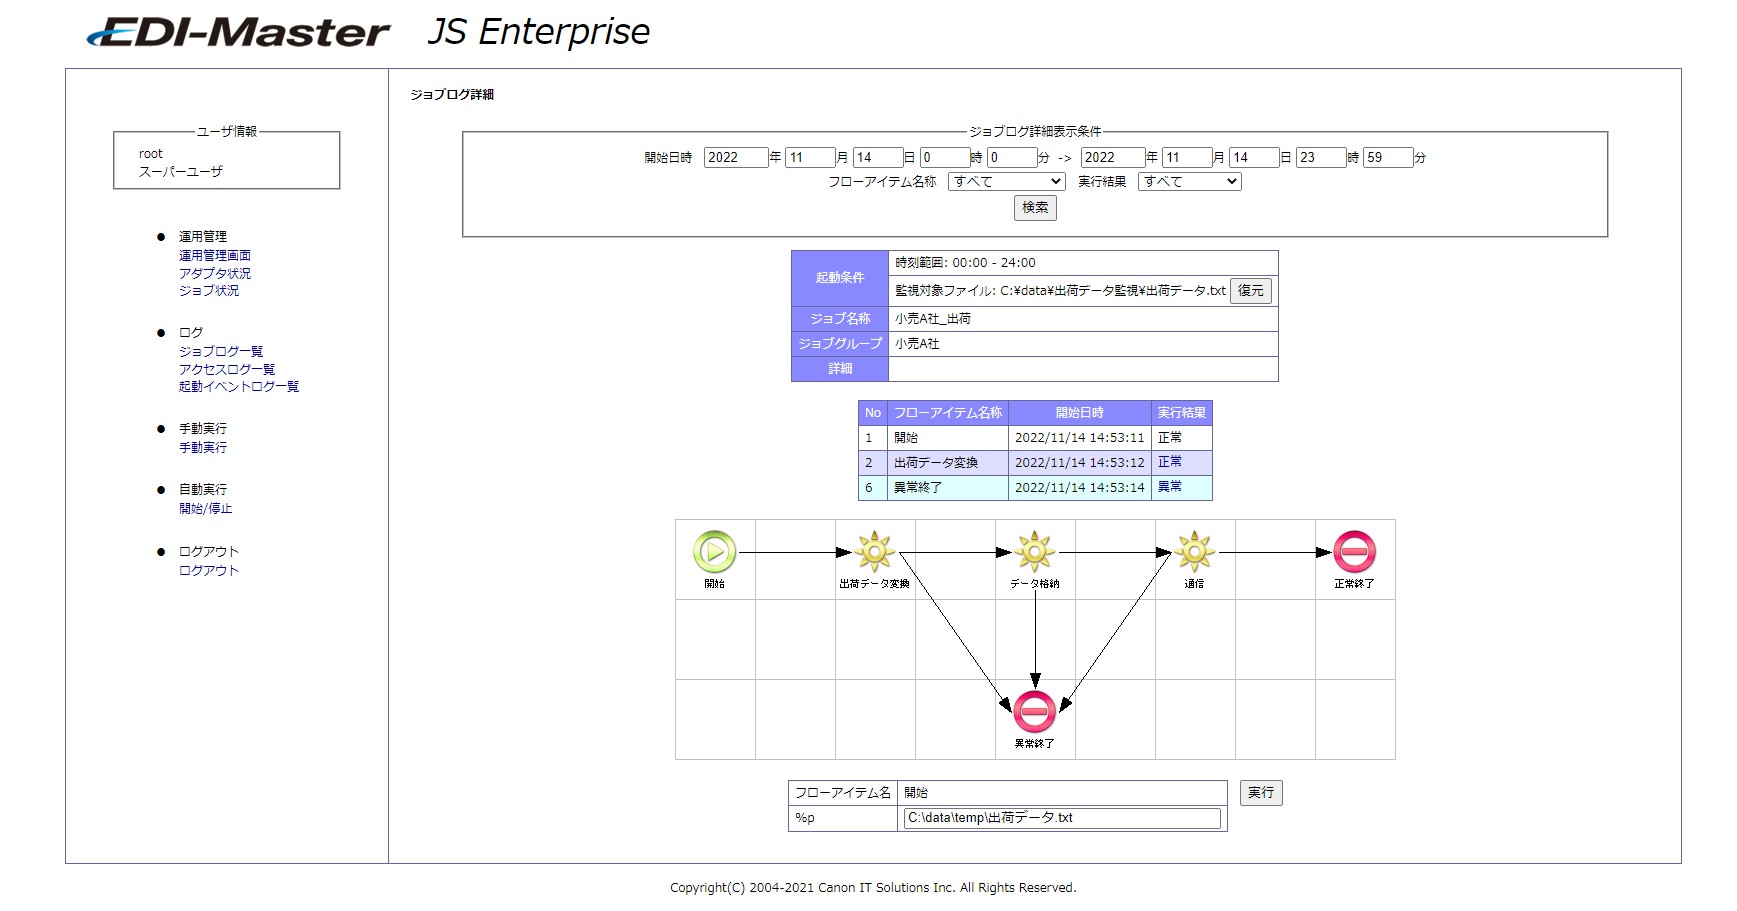View the 起動イベントログ一覧 list
The width and height of the screenshot is (1737, 911).
click(x=239, y=385)
